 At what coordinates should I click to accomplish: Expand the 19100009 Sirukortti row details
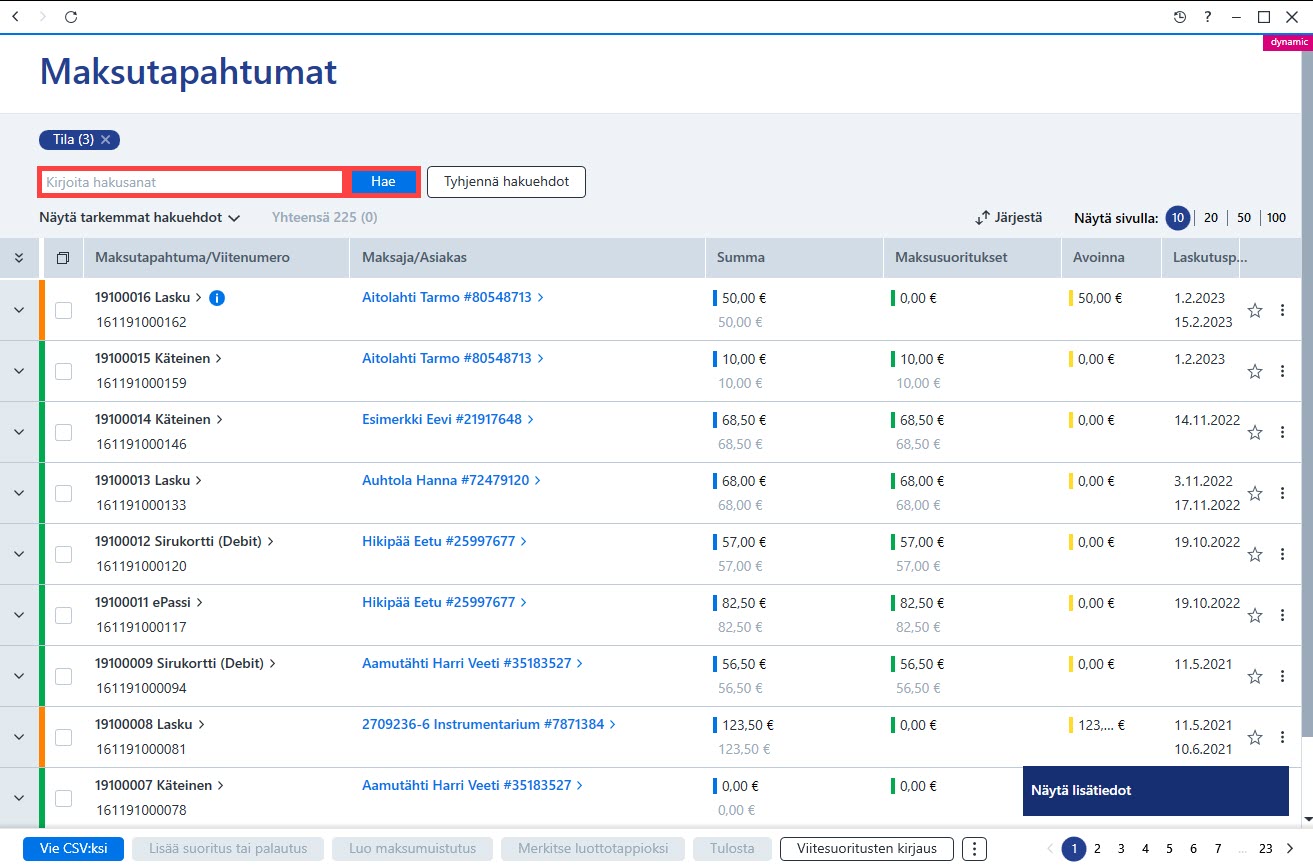click(x=18, y=676)
